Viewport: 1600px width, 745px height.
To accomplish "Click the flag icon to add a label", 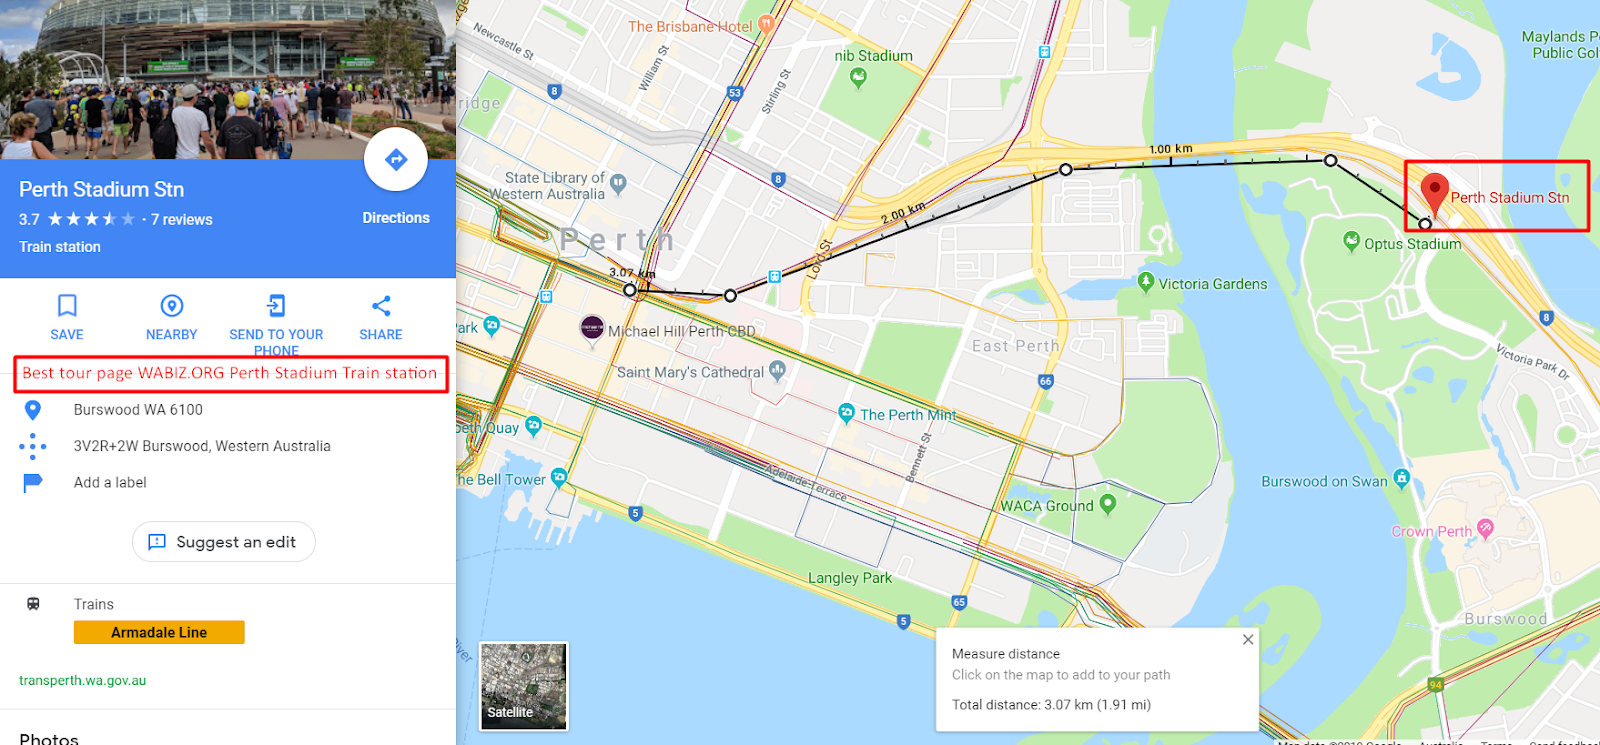I will point(33,483).
